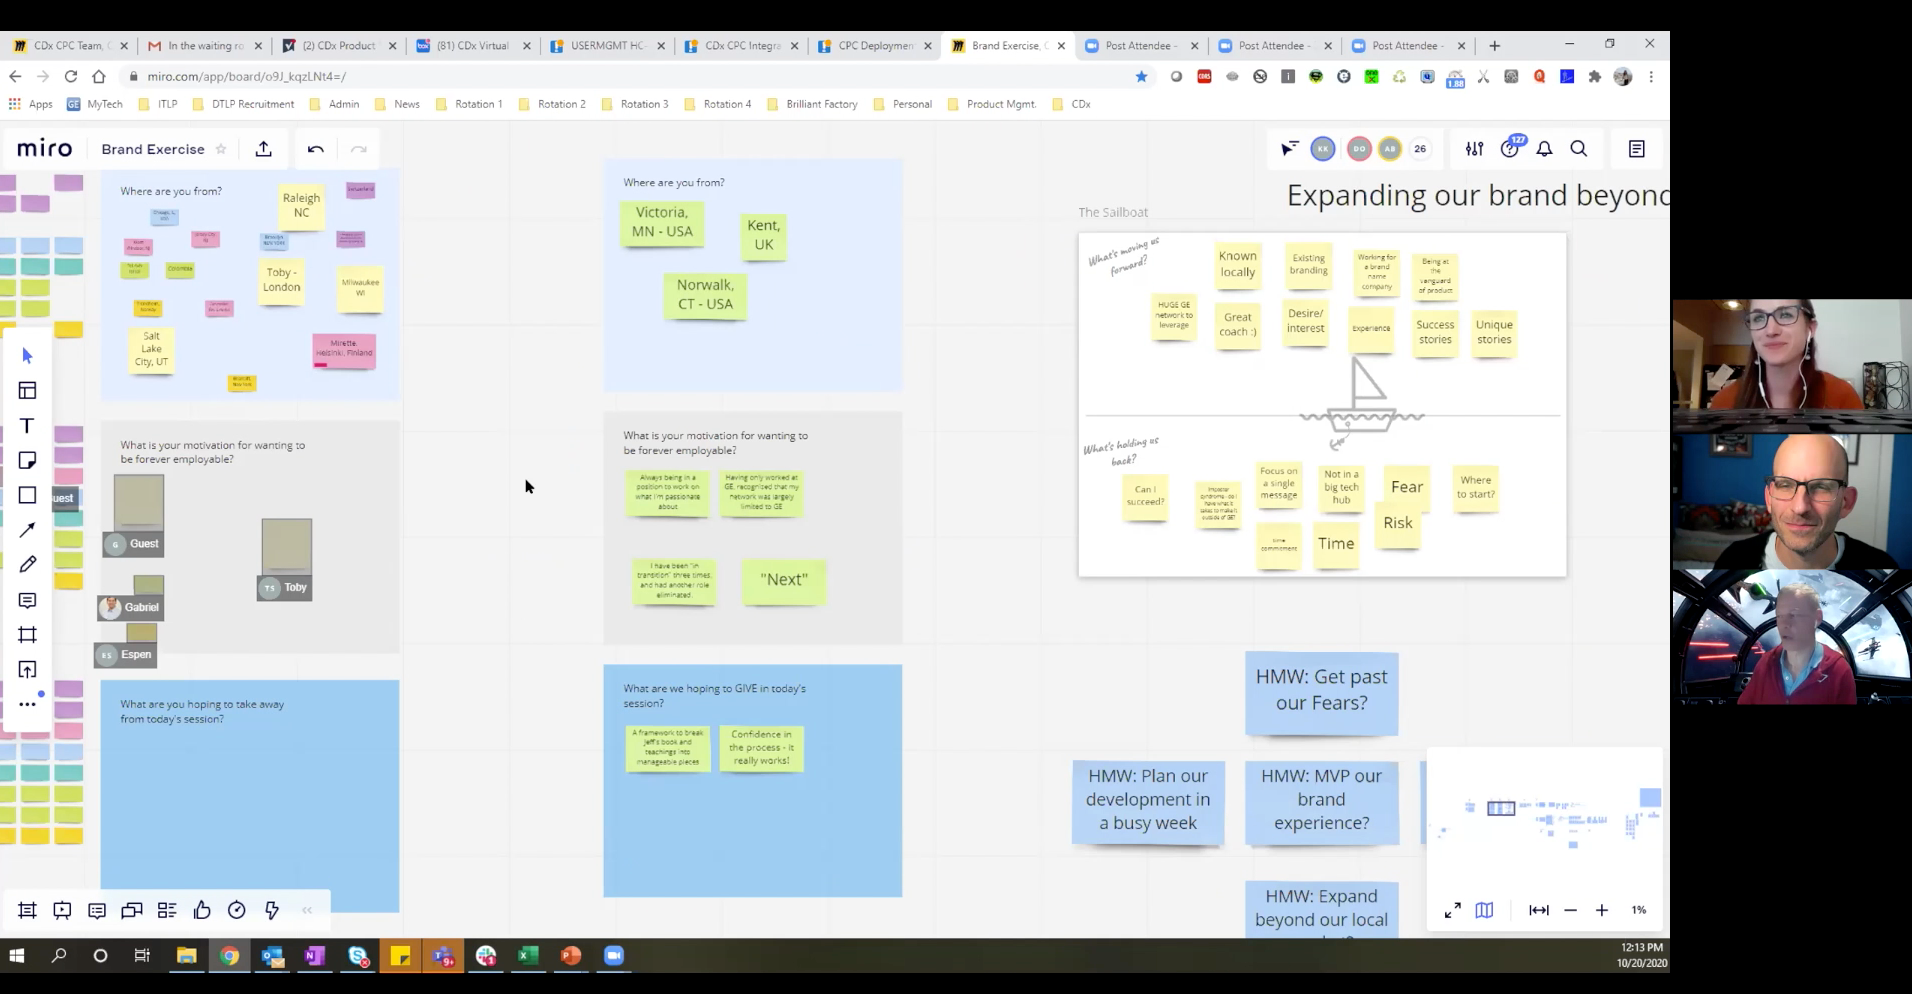This screenshot has width=1912, height=994.
Task: Start the Timer from bottom toolbar
Action: pos(237,910)
